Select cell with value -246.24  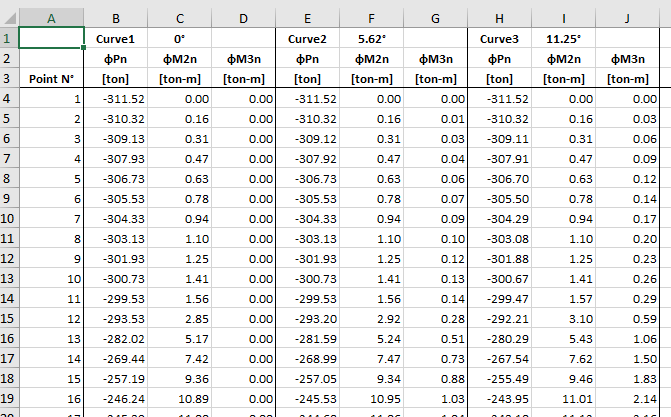116,399
